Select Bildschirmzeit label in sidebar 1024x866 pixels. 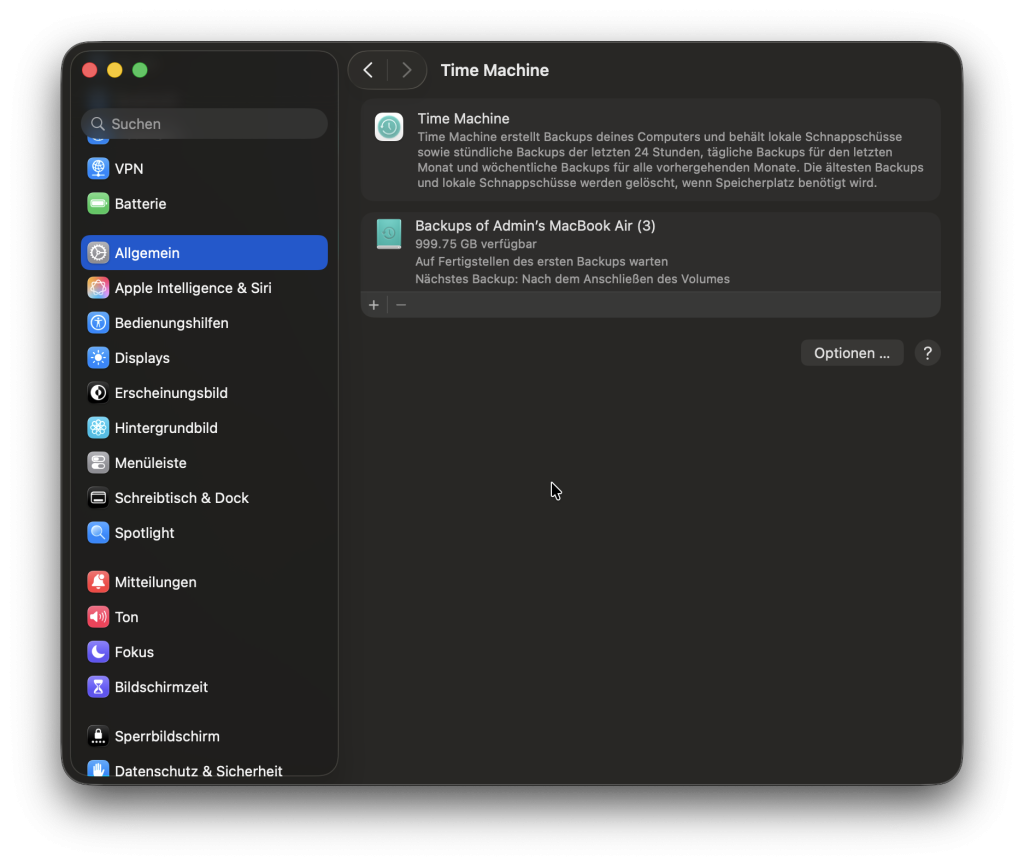click(161, 687)
